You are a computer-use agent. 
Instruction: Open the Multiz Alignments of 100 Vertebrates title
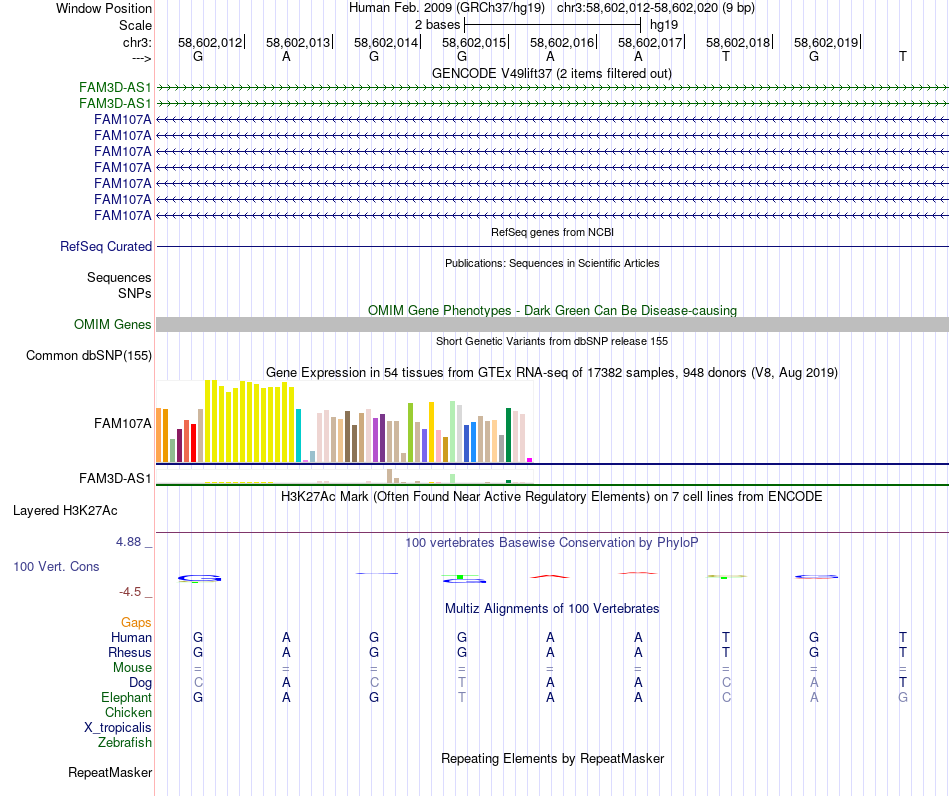click(552, 609)
